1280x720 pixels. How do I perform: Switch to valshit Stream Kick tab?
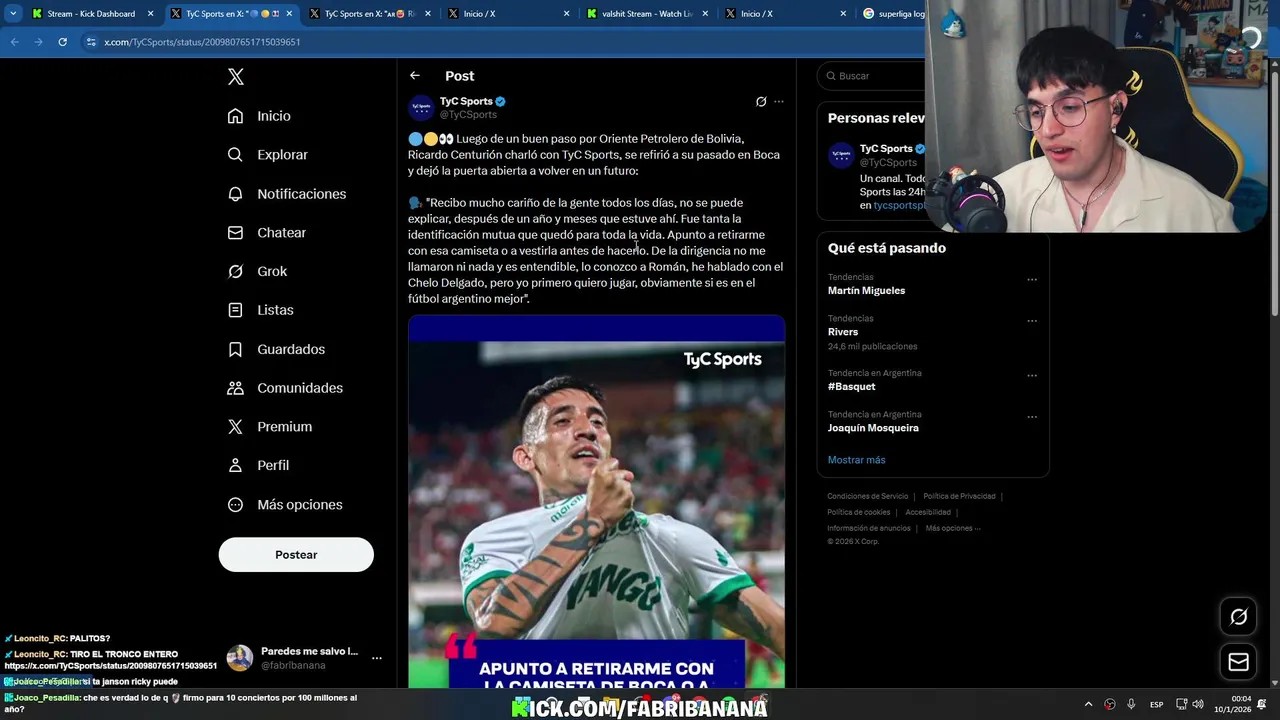[647, 14]
